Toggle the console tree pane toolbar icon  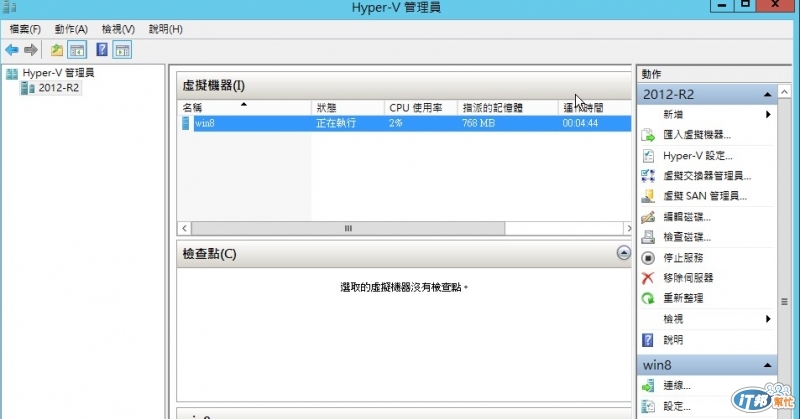click(x=77, y=50)
